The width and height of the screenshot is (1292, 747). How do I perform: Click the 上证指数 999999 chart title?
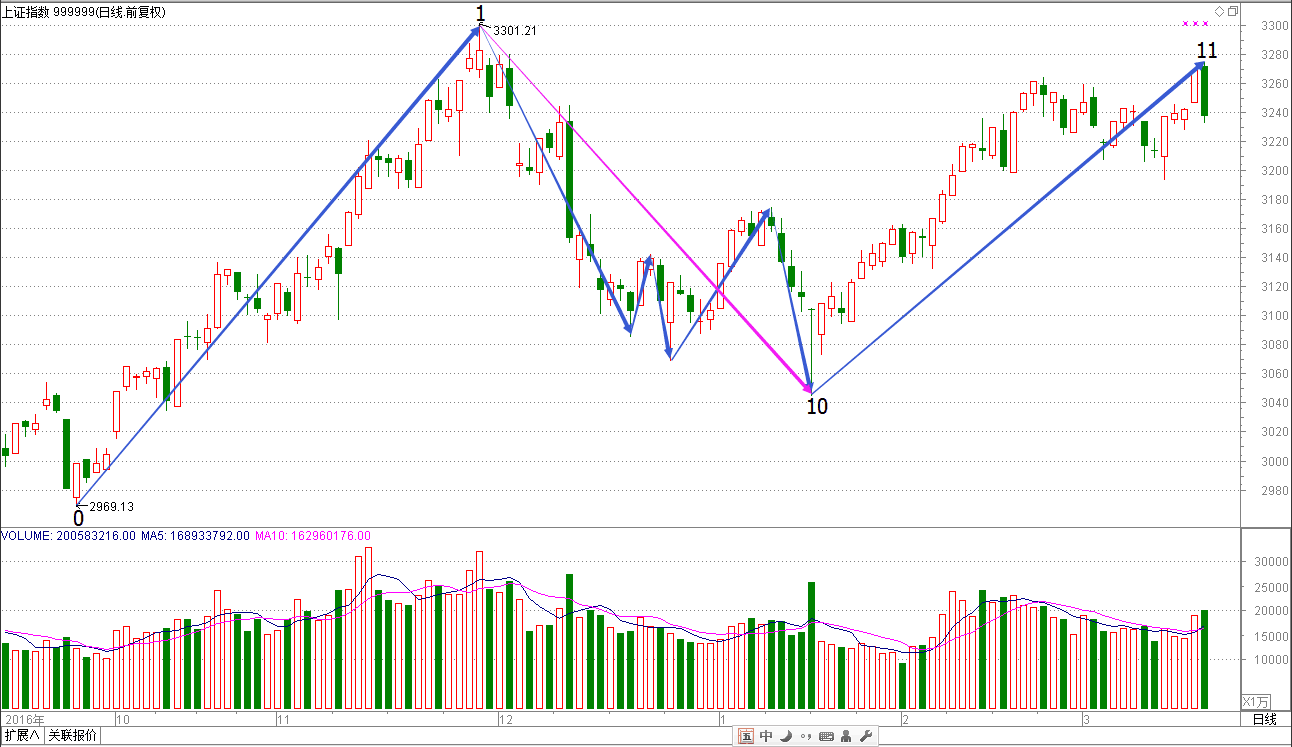click(83, 11)
